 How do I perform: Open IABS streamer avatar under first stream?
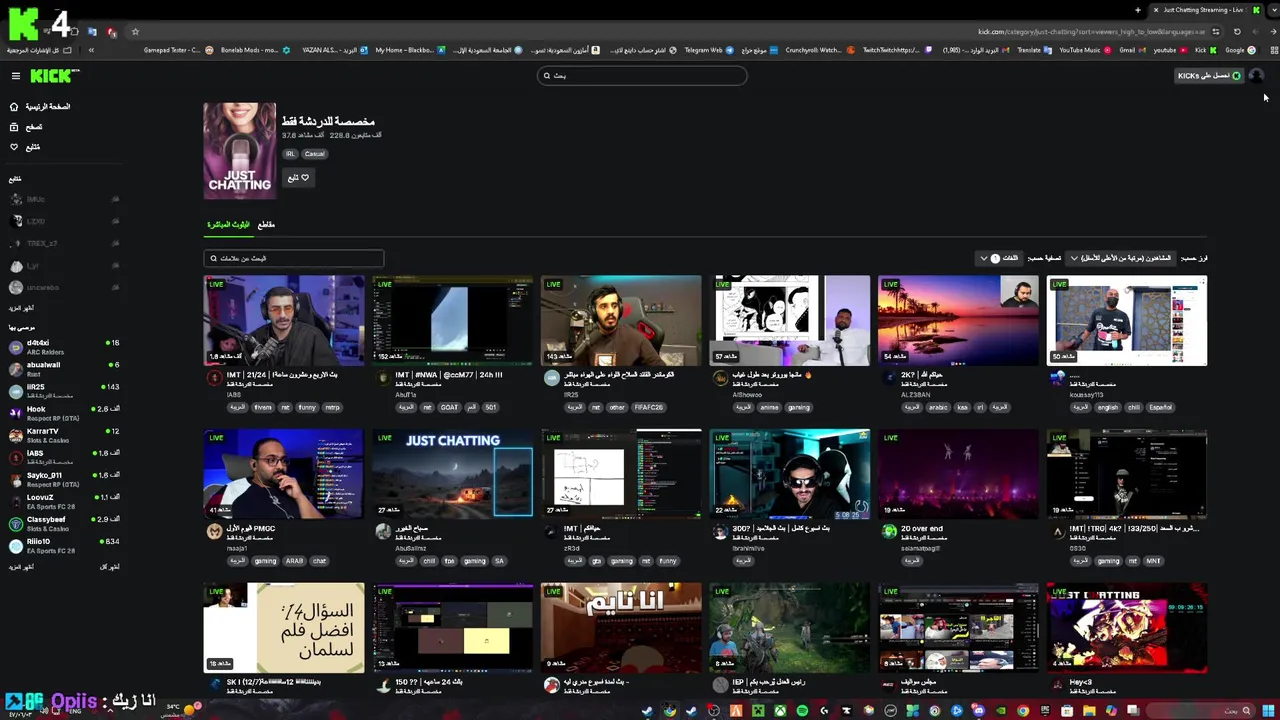click(x=215, y=378)
